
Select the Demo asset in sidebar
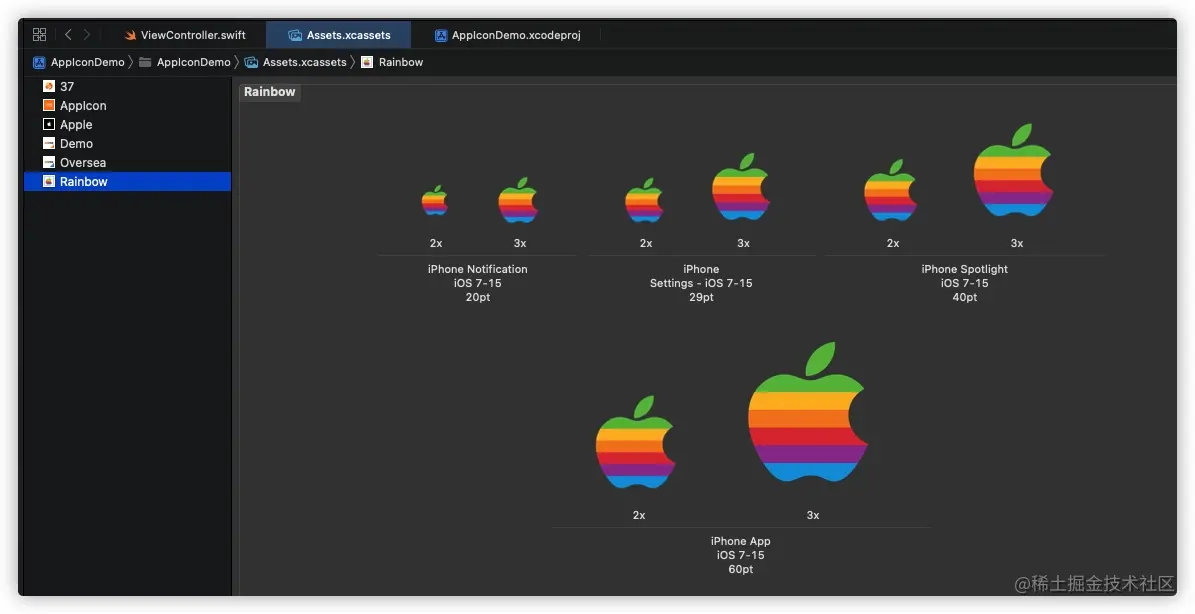[127, 143]
